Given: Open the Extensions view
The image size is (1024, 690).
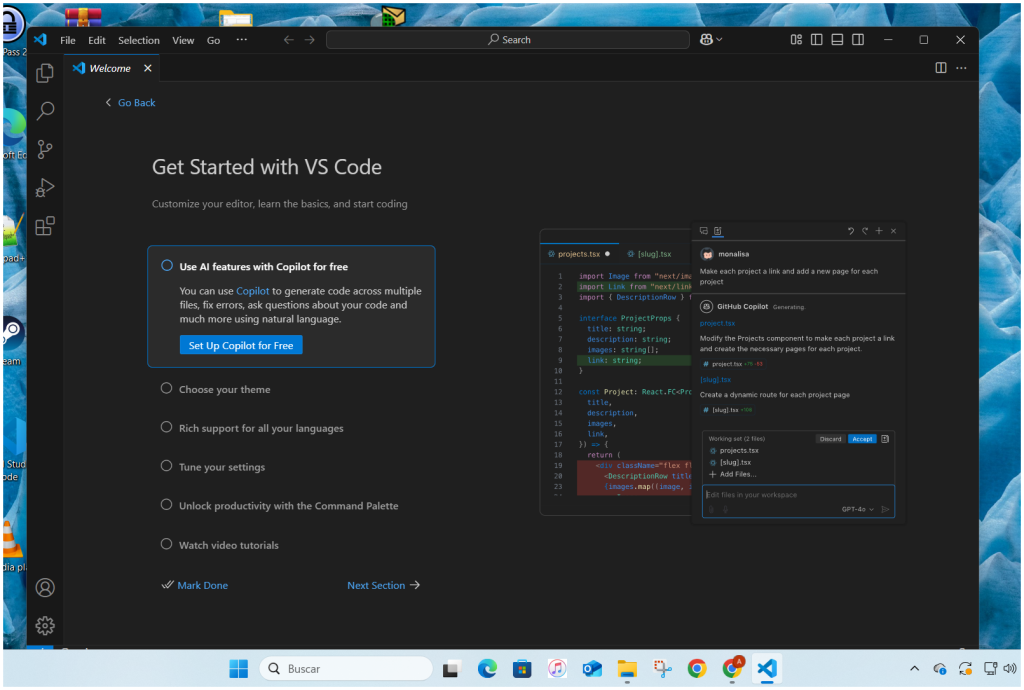Looking at the screenshot, I should pyautogui.click(x=45, y=227).
